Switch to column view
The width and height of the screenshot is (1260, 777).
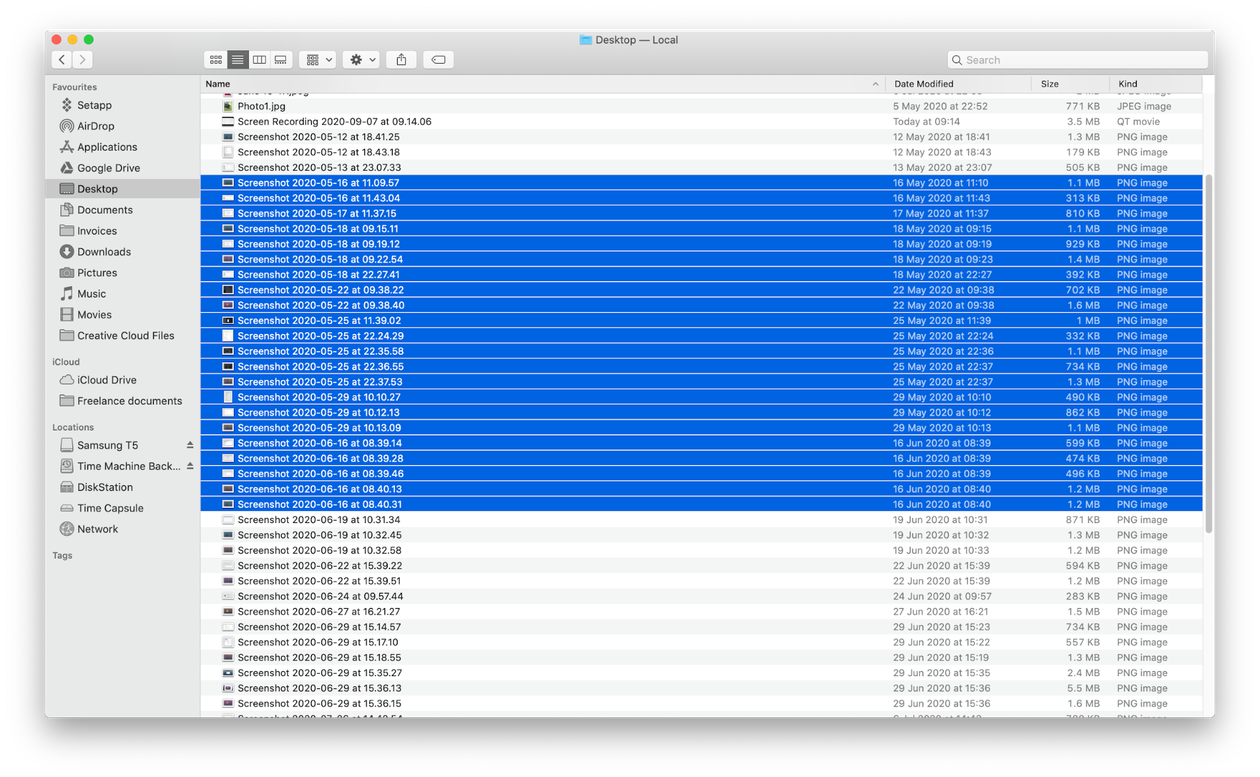click(x=258, y=59)
